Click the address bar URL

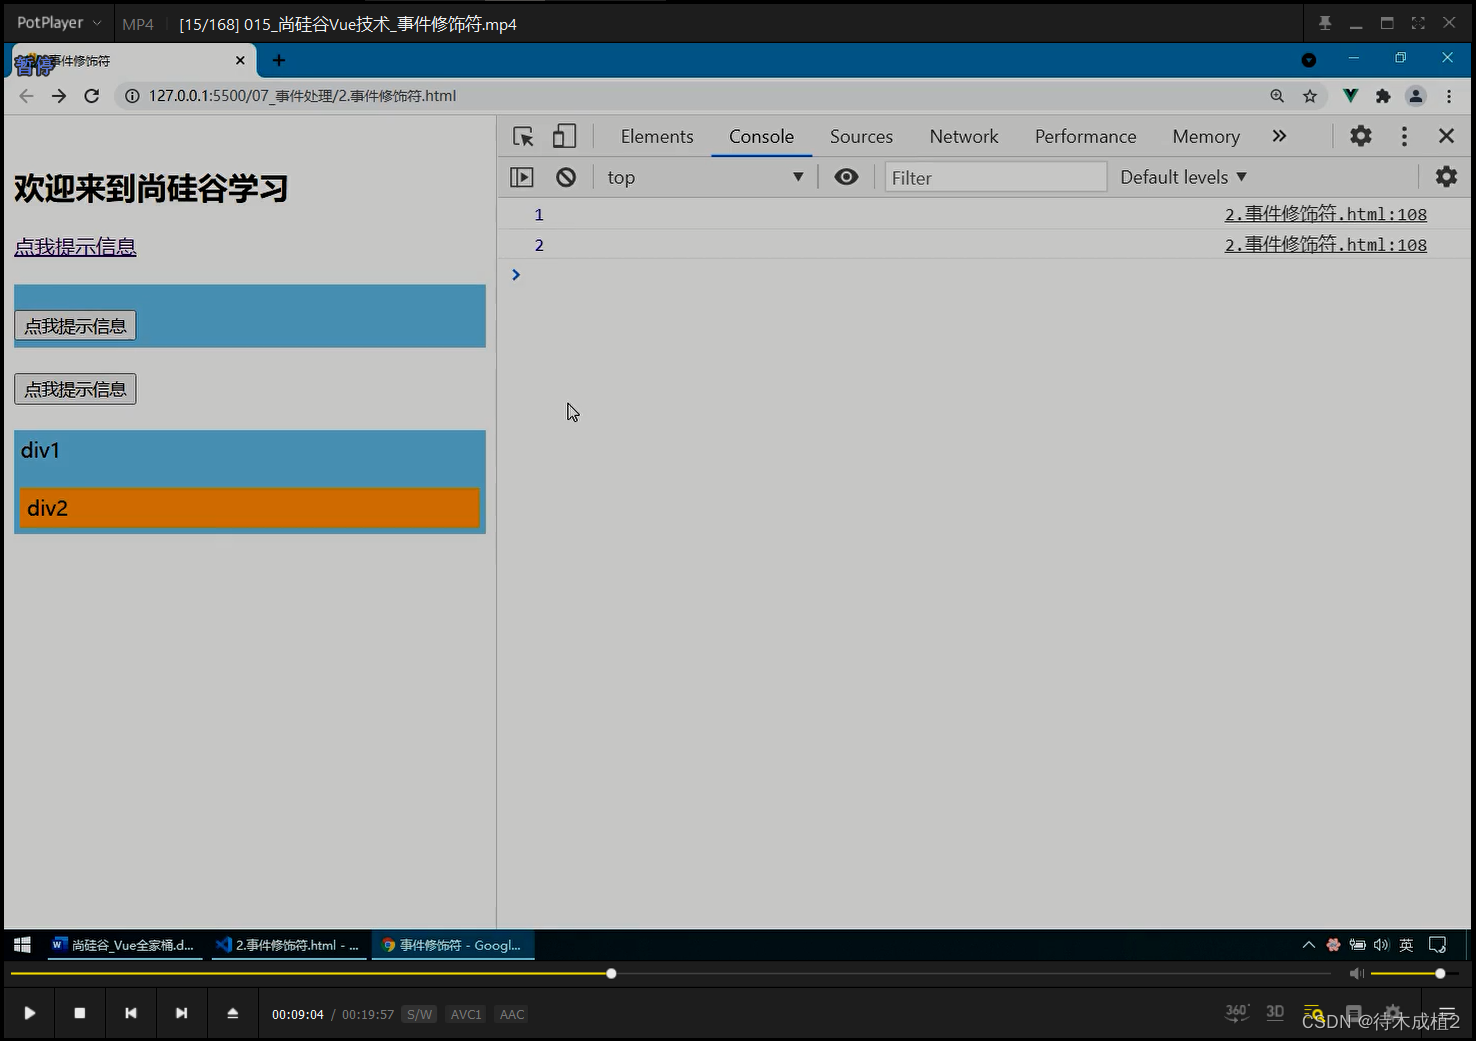point(302,96)
